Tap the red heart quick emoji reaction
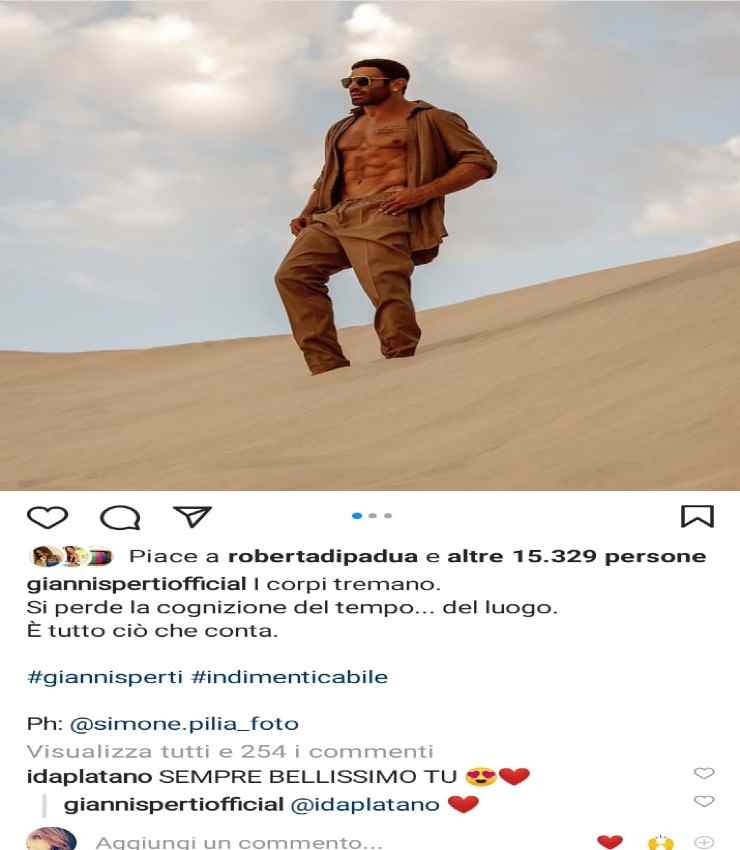The width and height of the screenshot is (740, 850). [x=609, y=842]
